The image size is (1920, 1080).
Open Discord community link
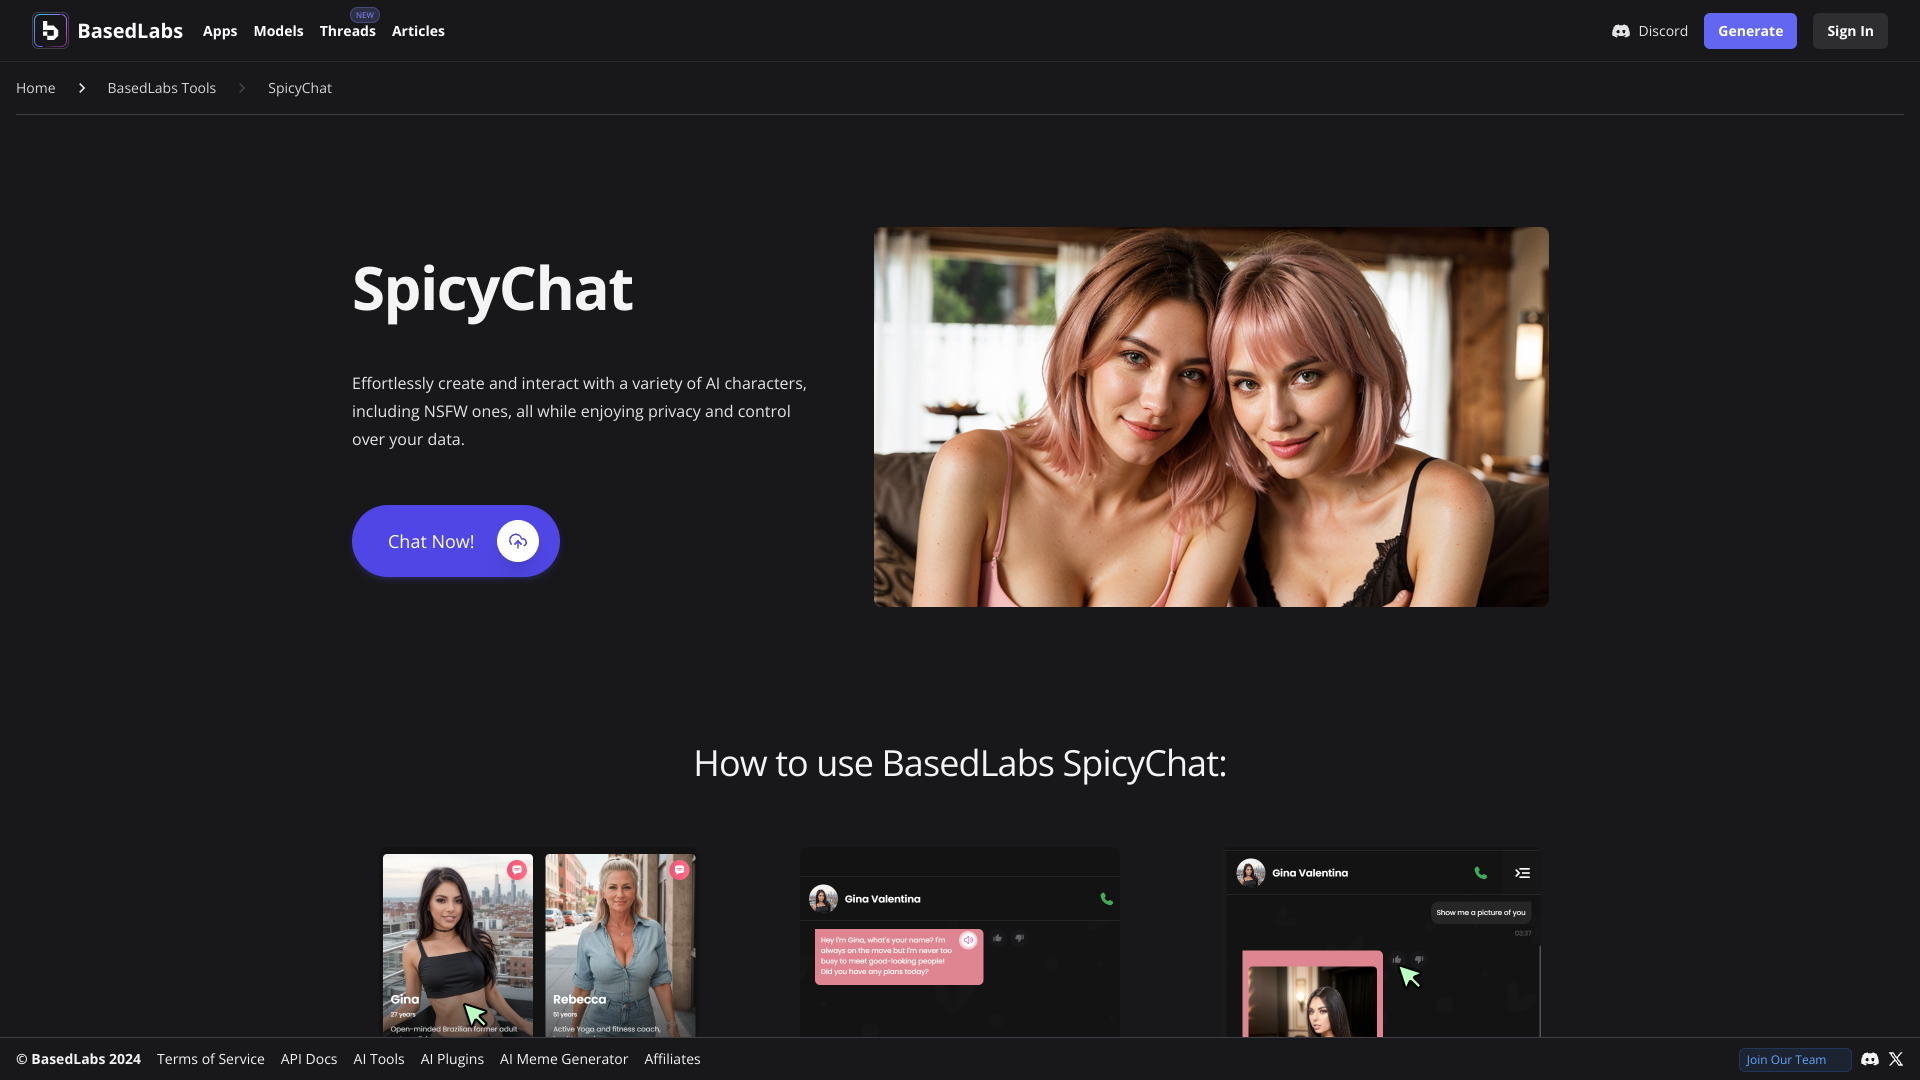pyautogui.click(x=1650, y=30)
